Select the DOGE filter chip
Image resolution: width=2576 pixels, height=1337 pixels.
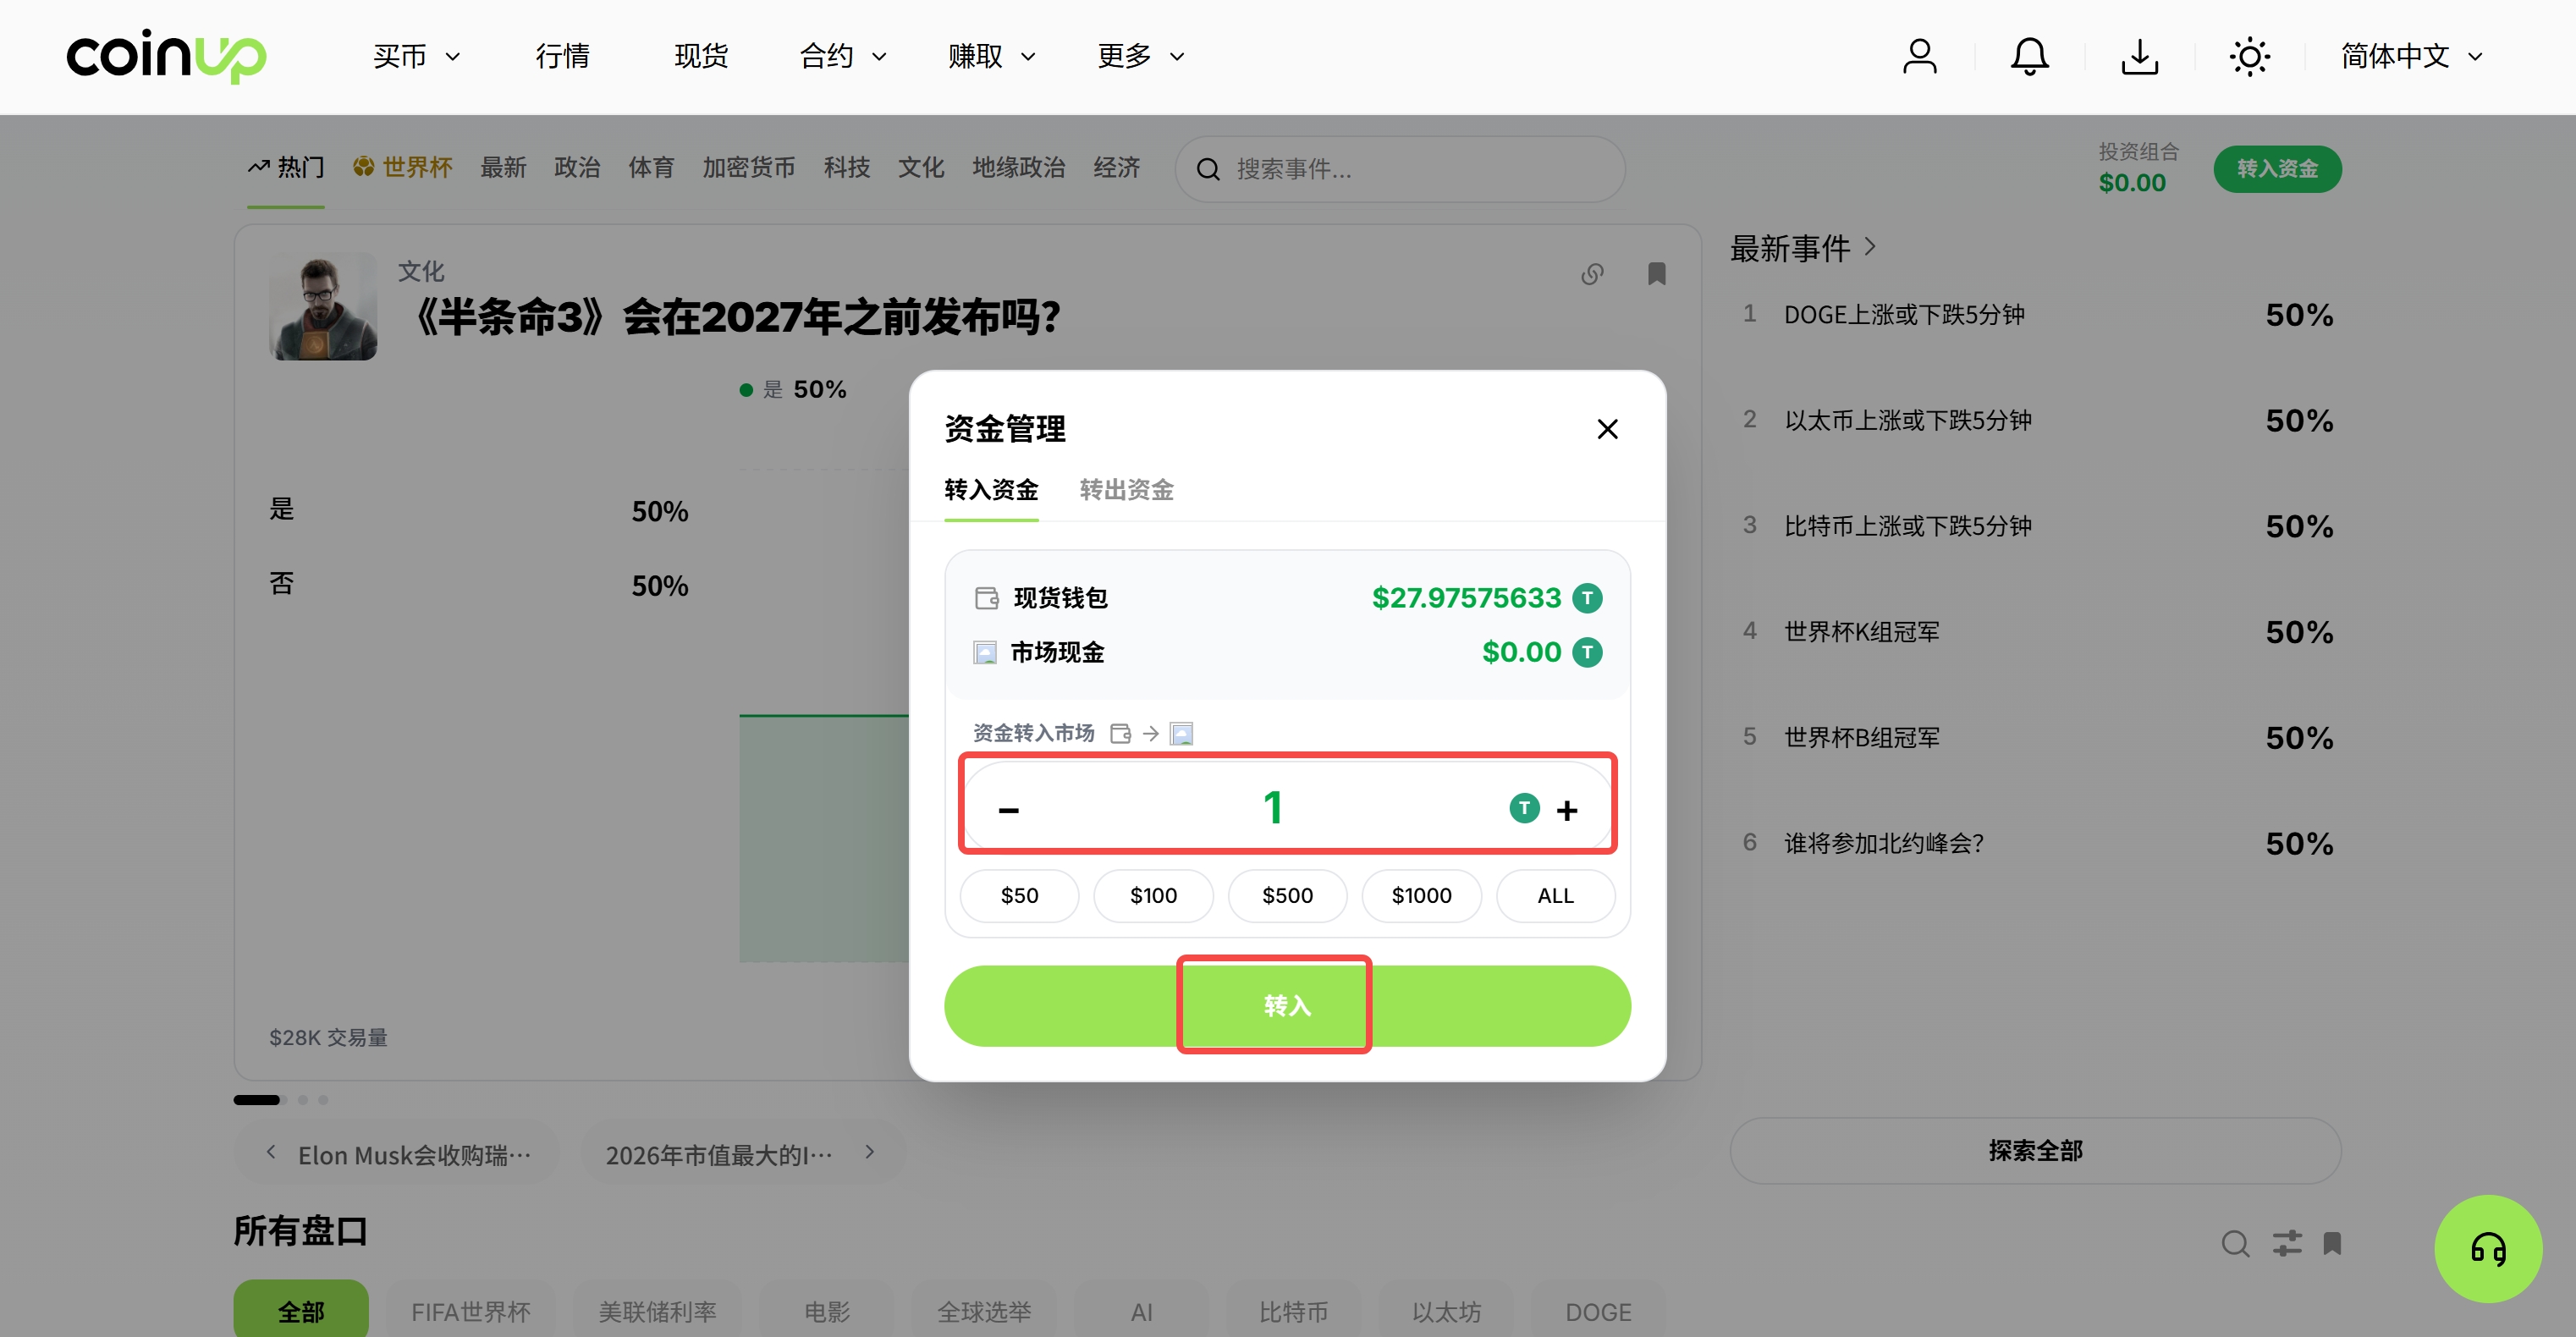1597,1310
